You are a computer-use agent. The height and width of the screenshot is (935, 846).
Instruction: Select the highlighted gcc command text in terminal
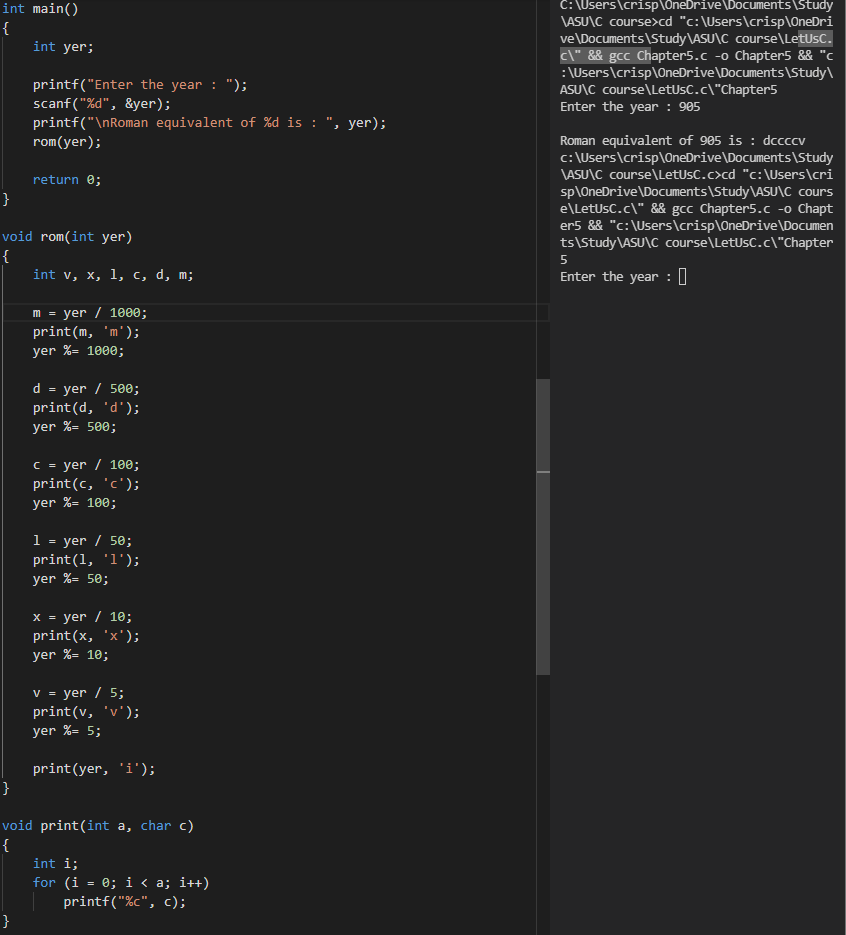[x=602, y=55]
